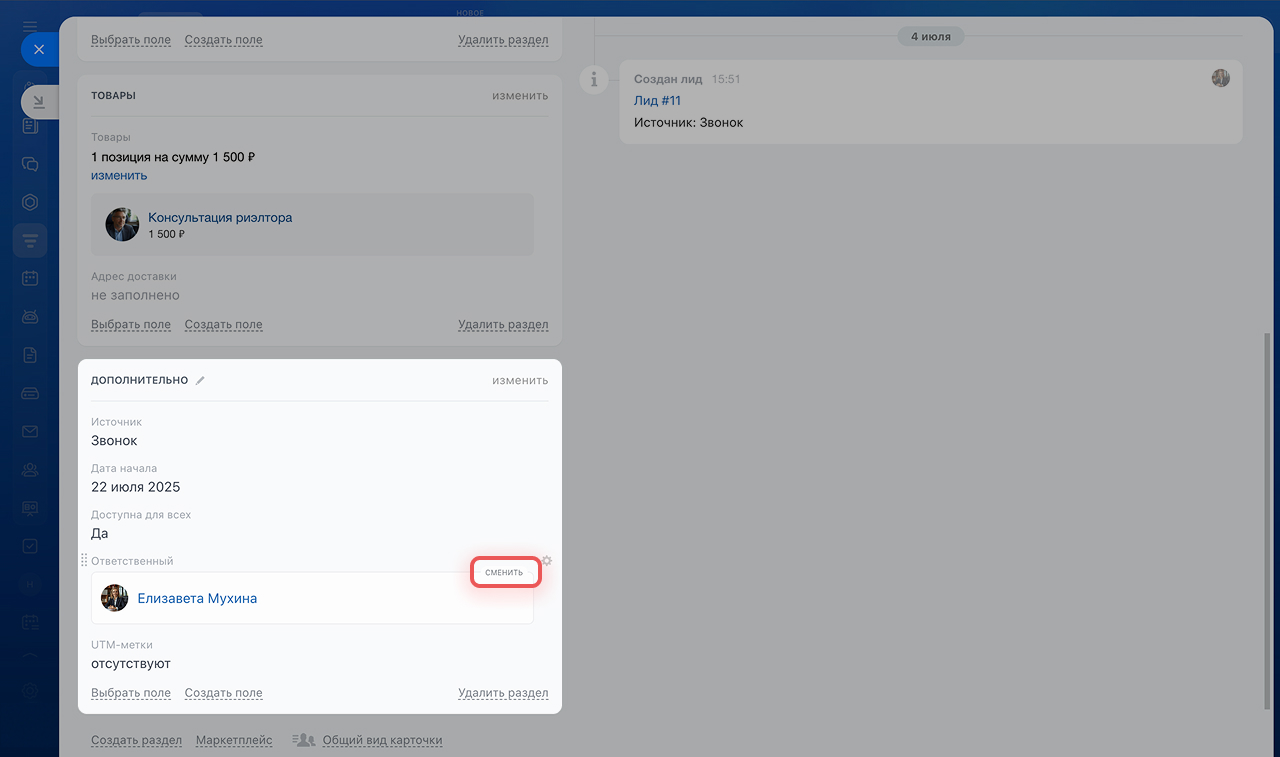
Task: Click Сменить to change the responsible person
Action: pos(504,572)
